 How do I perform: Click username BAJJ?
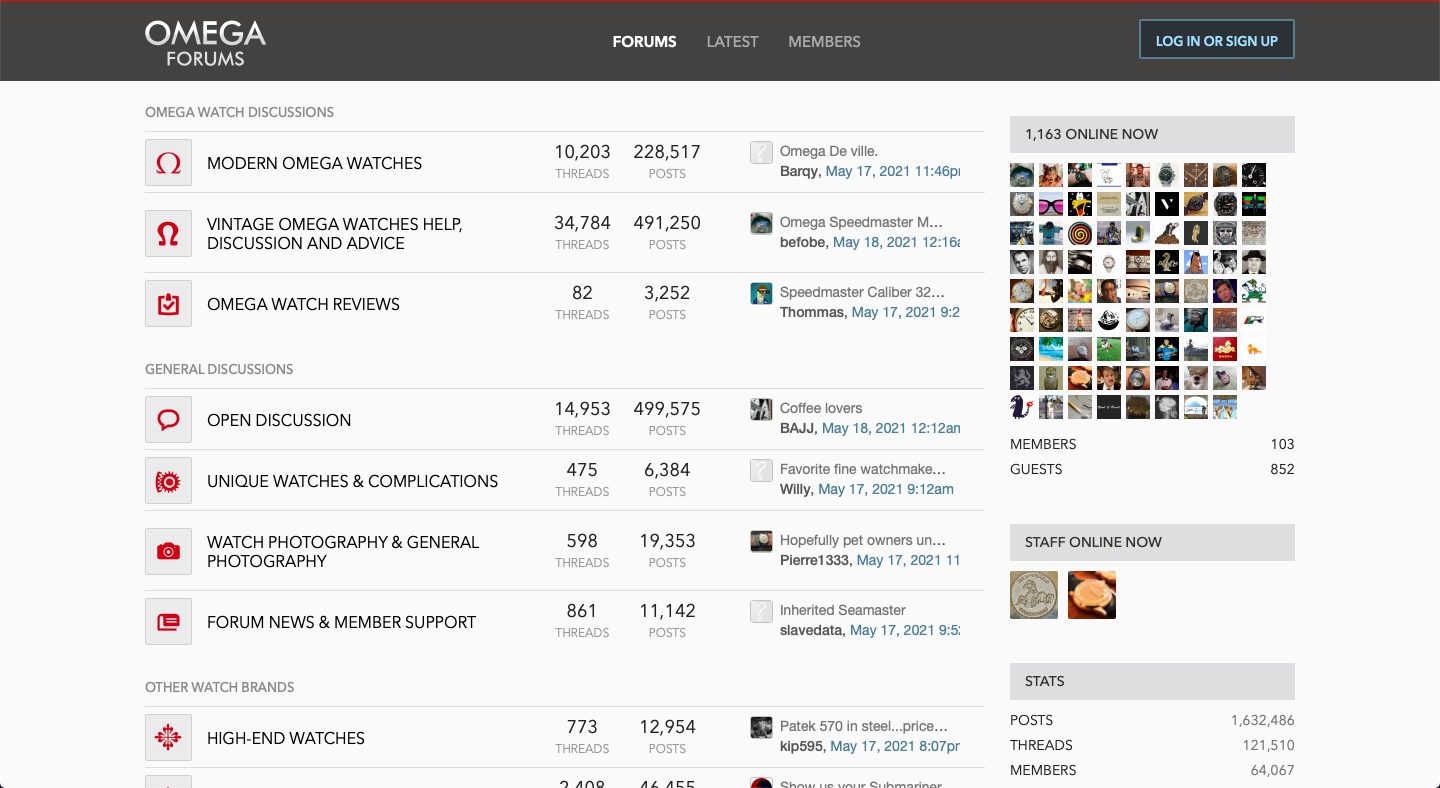[799, 428]
